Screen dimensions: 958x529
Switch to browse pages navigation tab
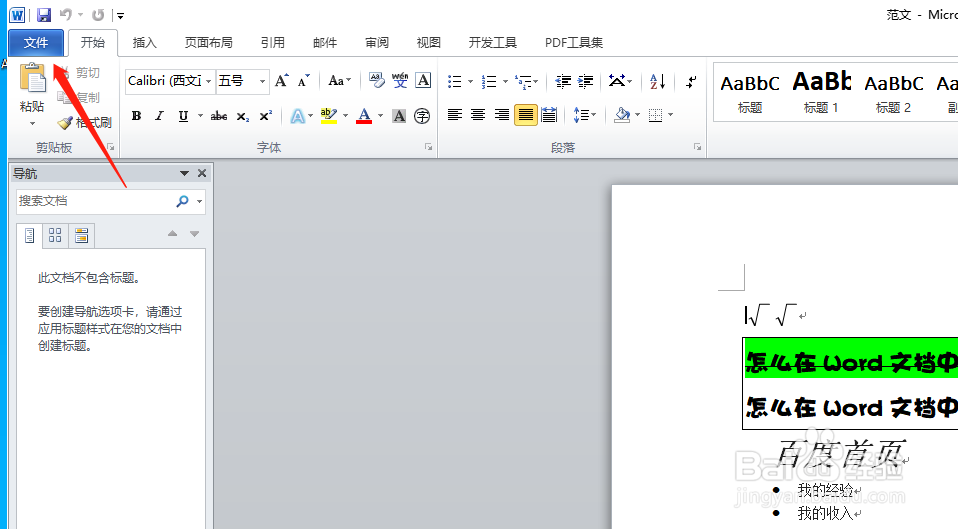pyautogui.click(x=55, y=235)
